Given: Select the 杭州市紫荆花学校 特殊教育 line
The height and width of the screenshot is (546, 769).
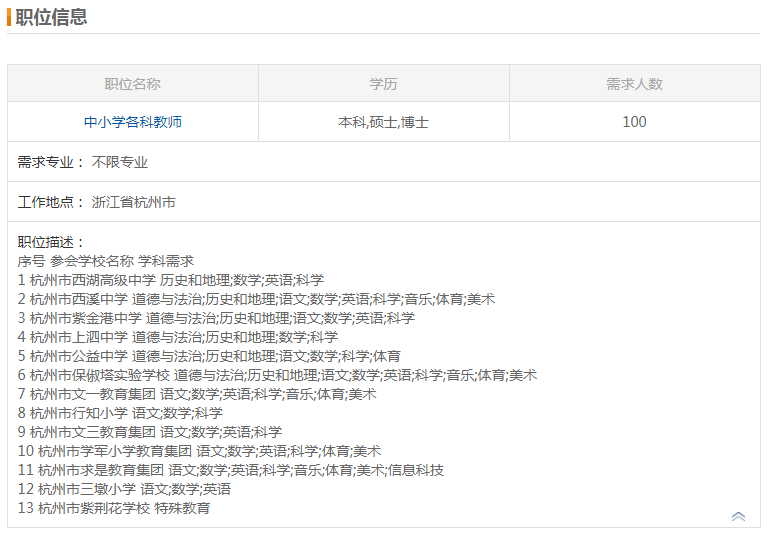Looking at the screenshot, I should pos(114,508).
